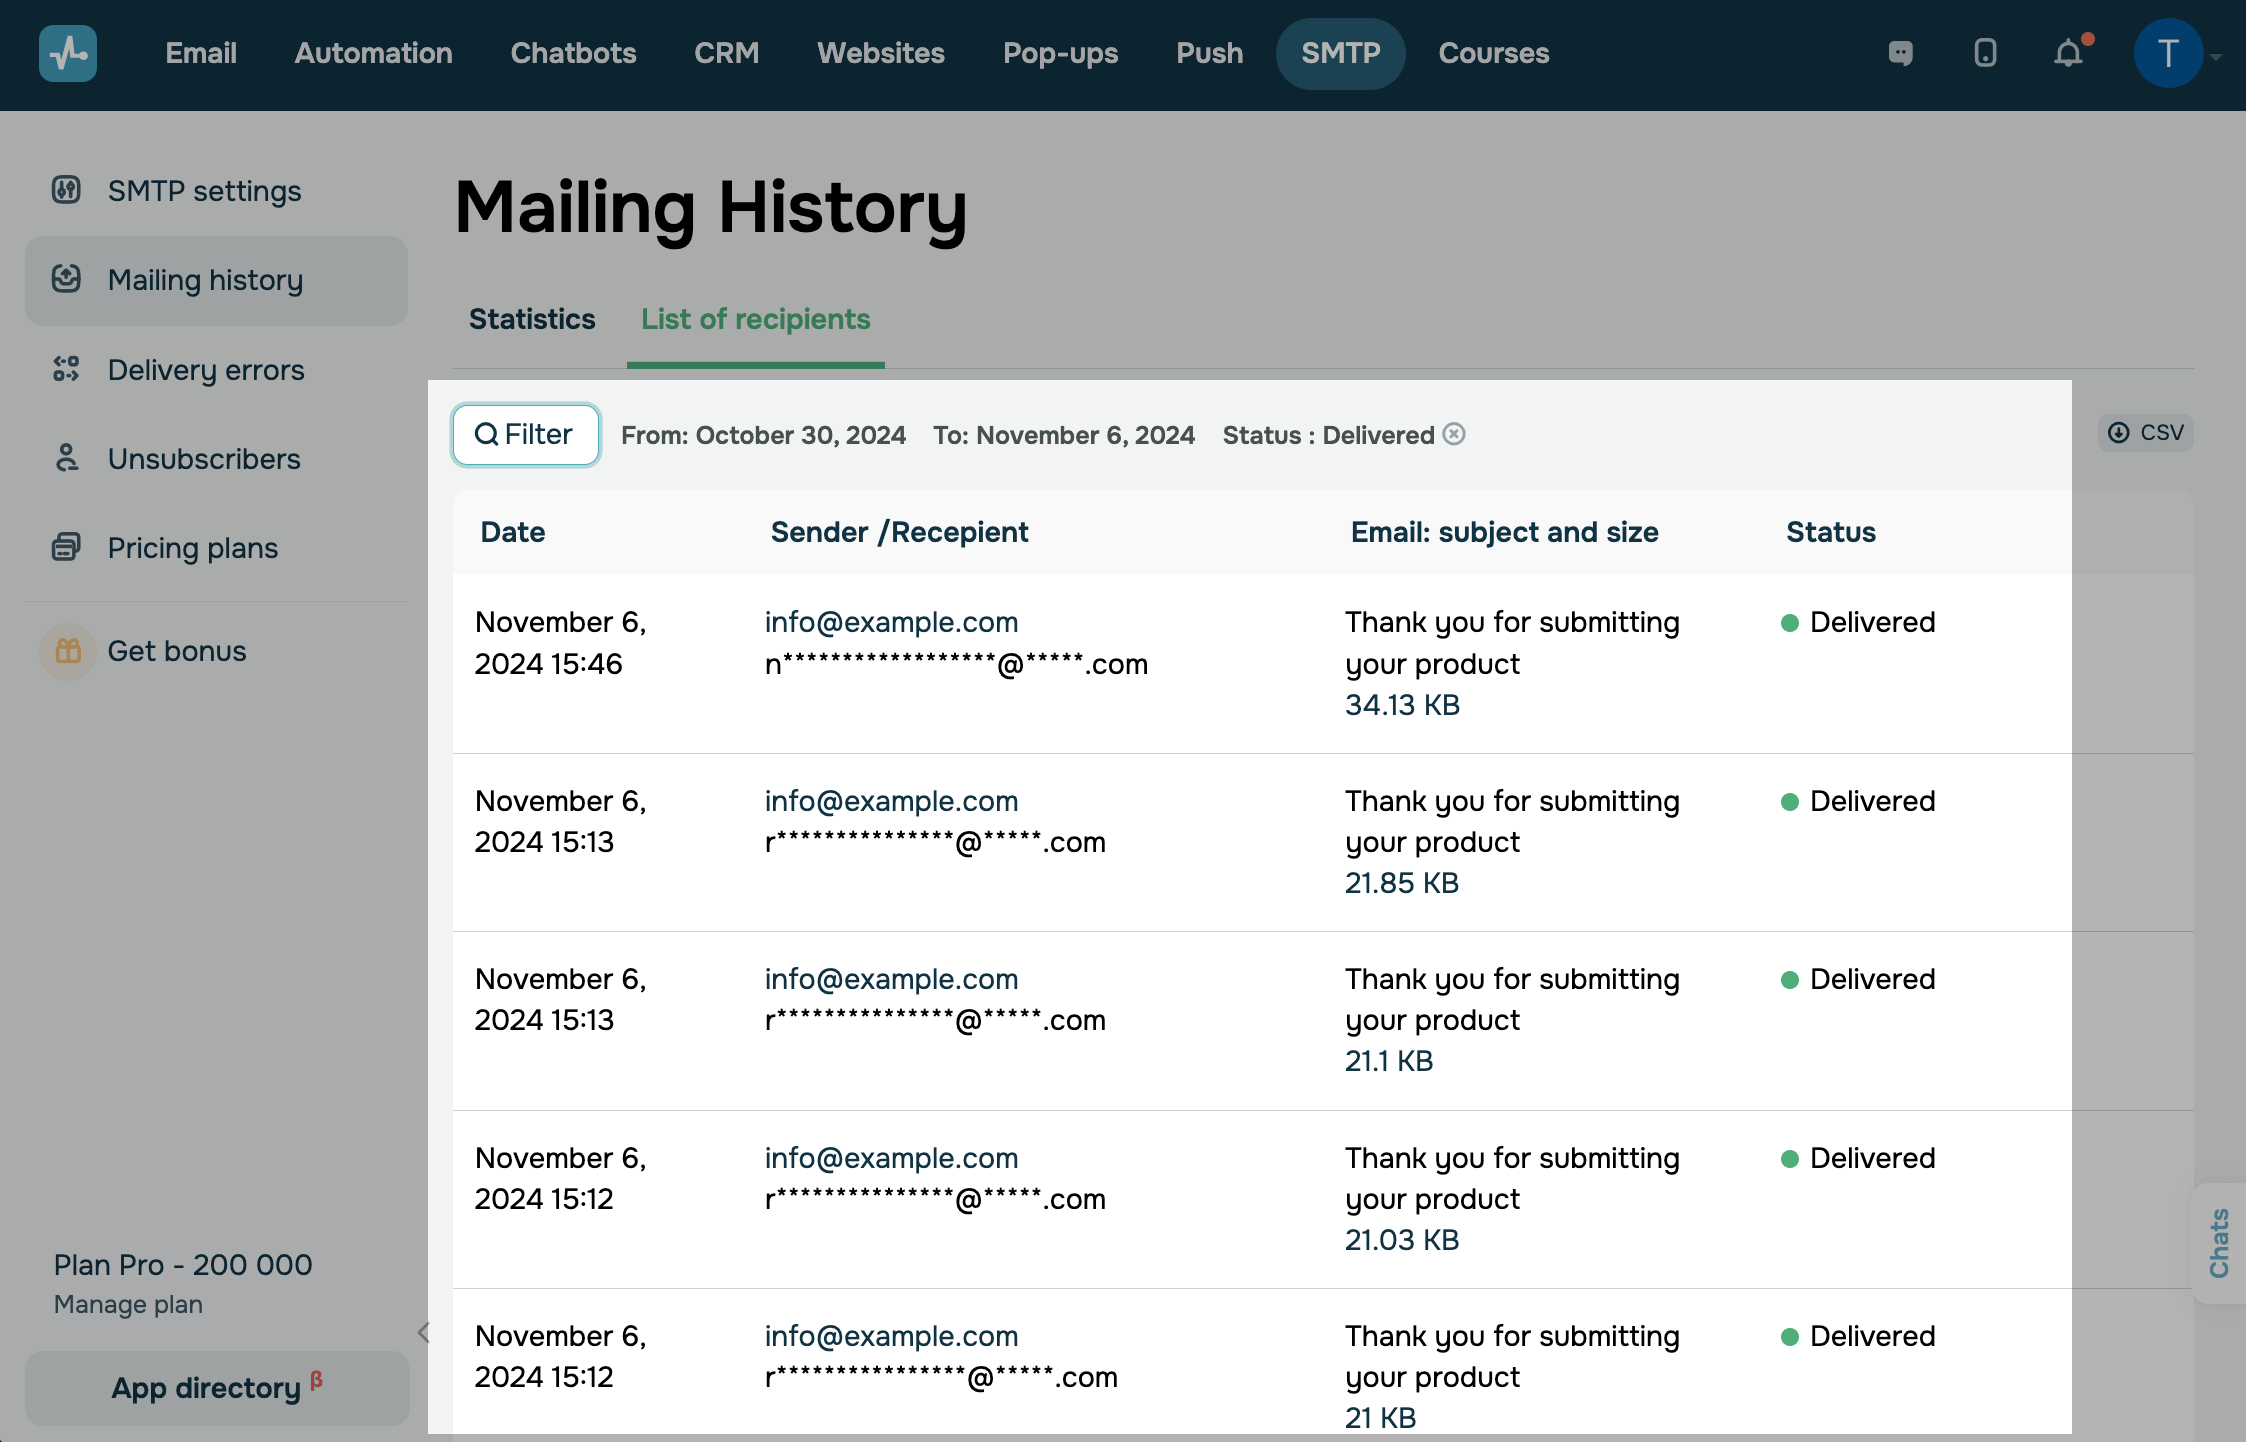The width and height of the screenshot is (2246, 1442).
Task: Open the Automation menu in top navigation
Action: [373, 53]
